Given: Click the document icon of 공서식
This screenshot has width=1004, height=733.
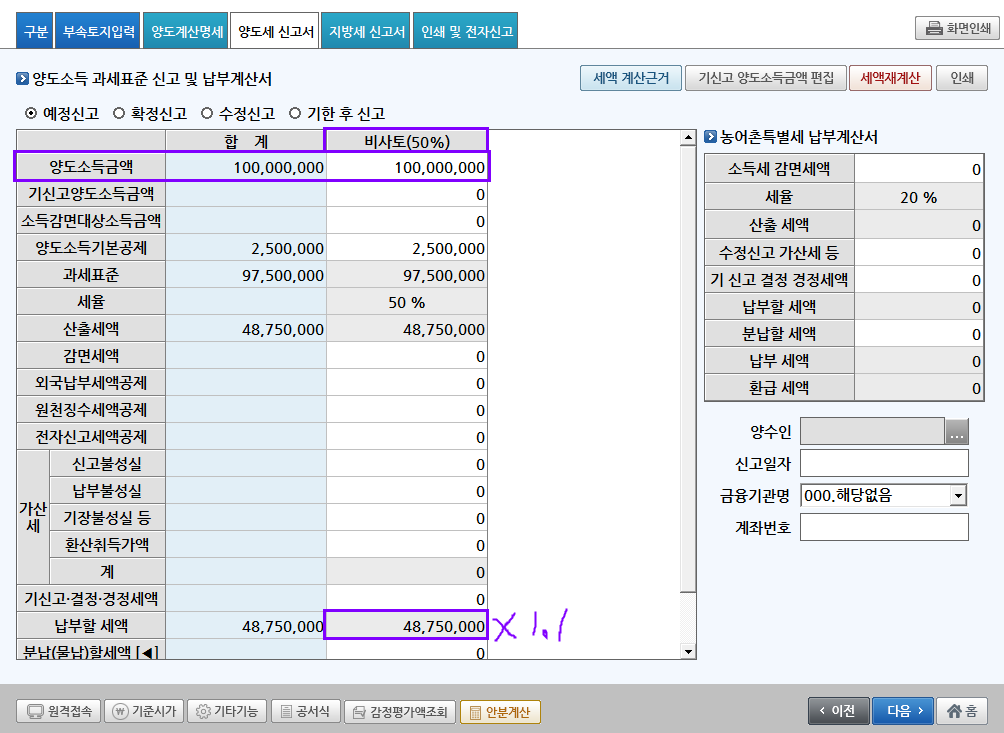Looking at the screenshot, I should pos(286,711).
